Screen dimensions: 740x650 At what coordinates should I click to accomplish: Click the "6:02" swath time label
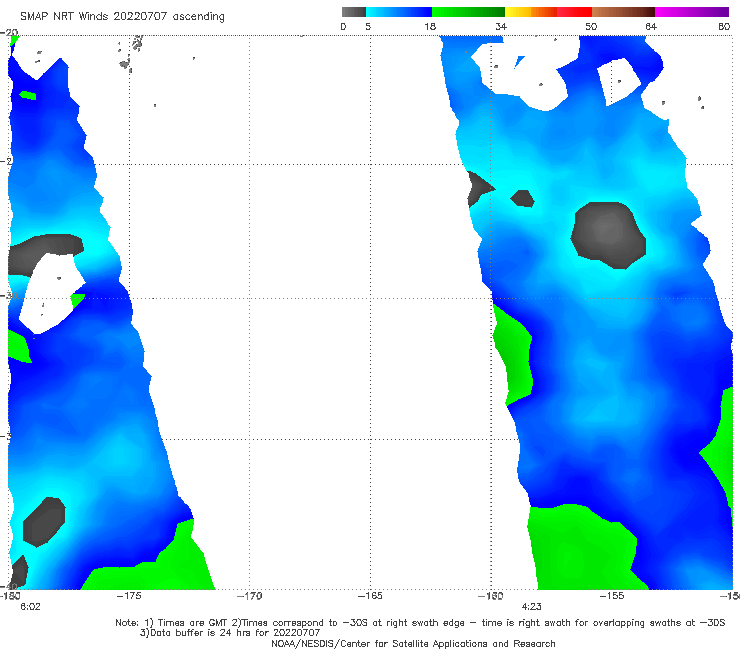click(x=30, y=607)
